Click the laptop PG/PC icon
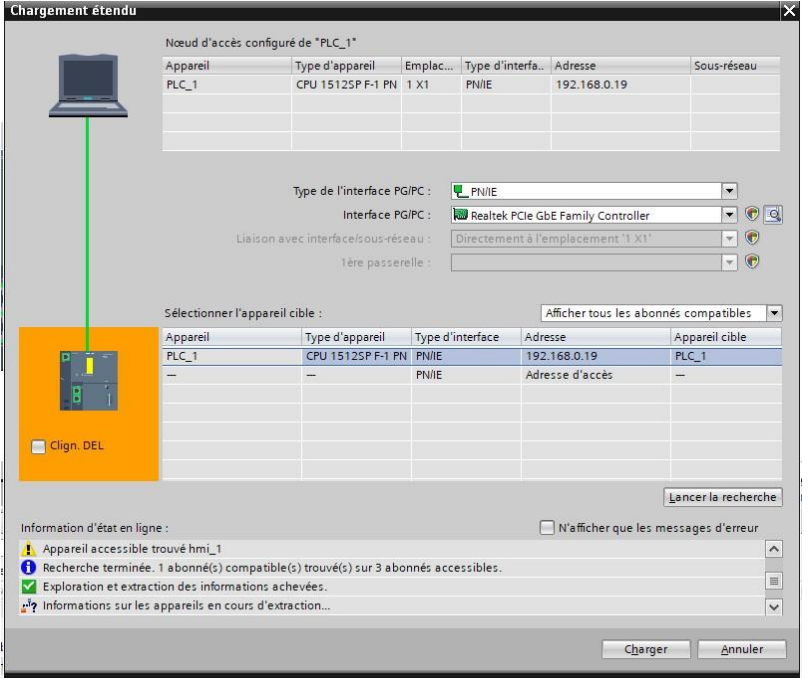The image size is (808, 678). [x=88, y=86]
